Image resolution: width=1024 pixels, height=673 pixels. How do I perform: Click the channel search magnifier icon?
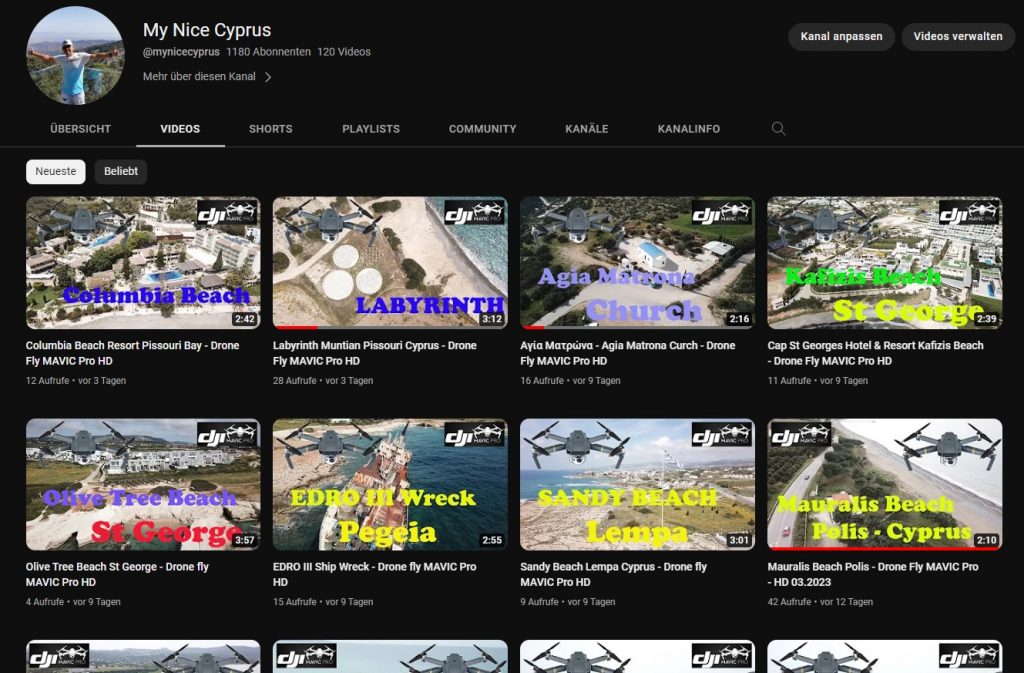click(778, 129)
